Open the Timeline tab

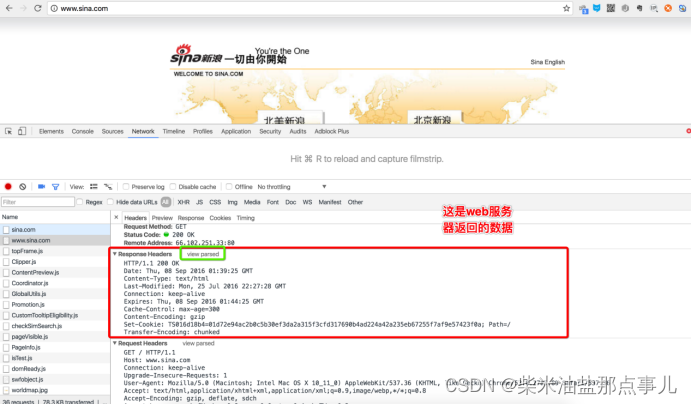174,131
